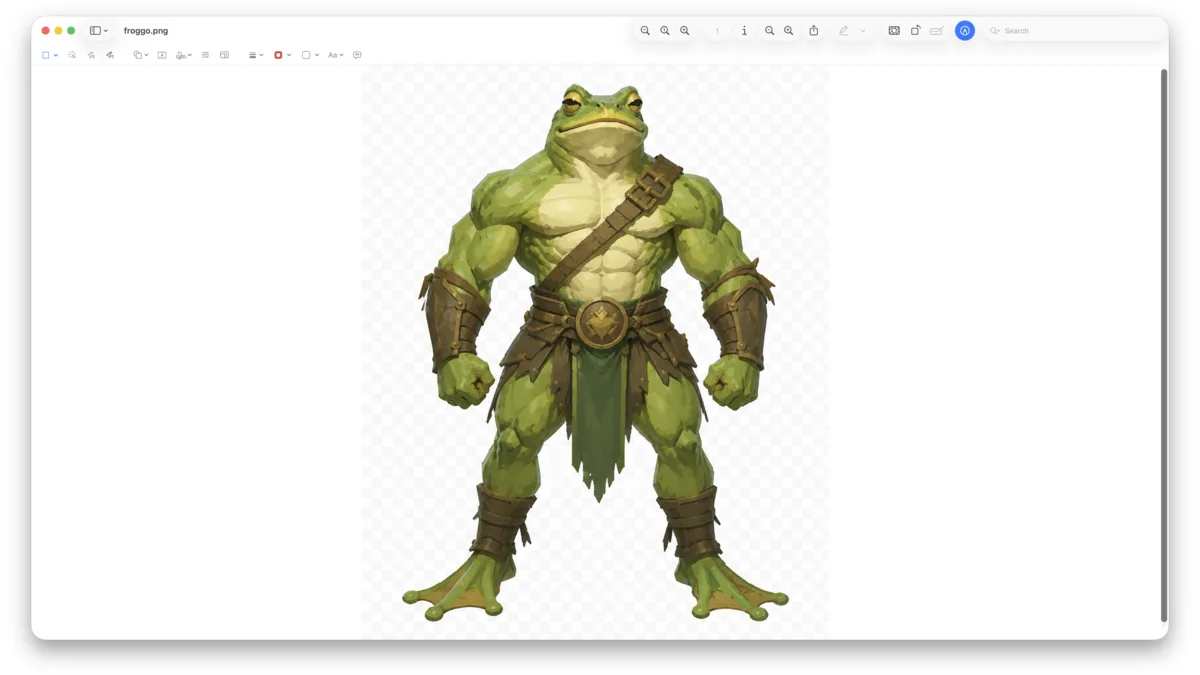Screen dimensions: 1200x675
Task: Add a speech bubble note annotation
Action: coord(357,55)
